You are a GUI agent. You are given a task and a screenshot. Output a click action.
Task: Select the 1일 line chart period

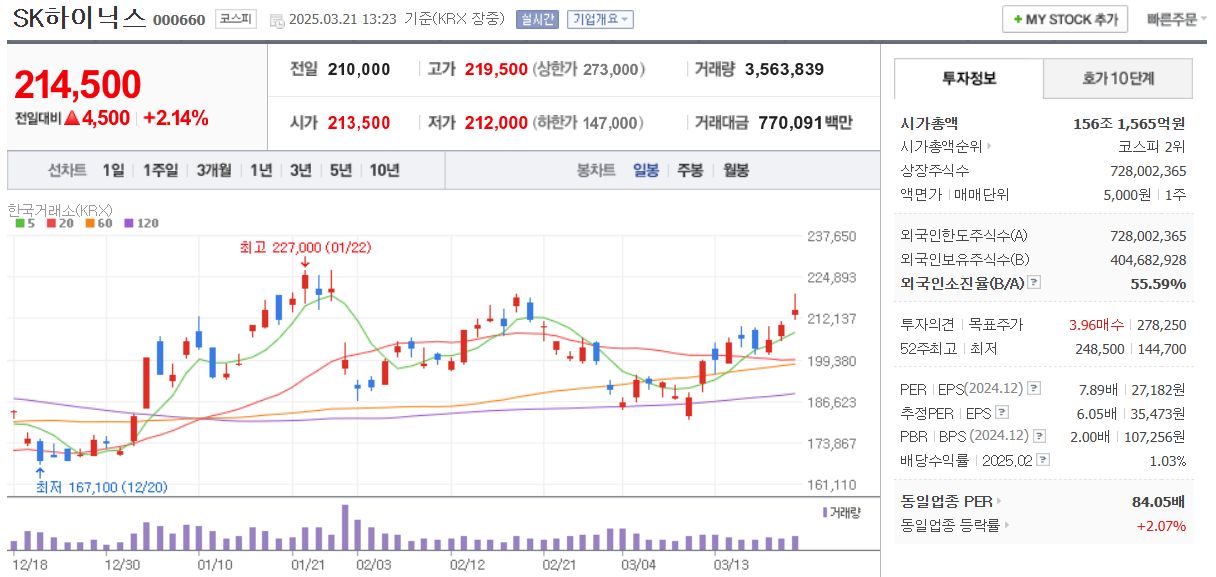pyautogui.click(x=114, y=170)
